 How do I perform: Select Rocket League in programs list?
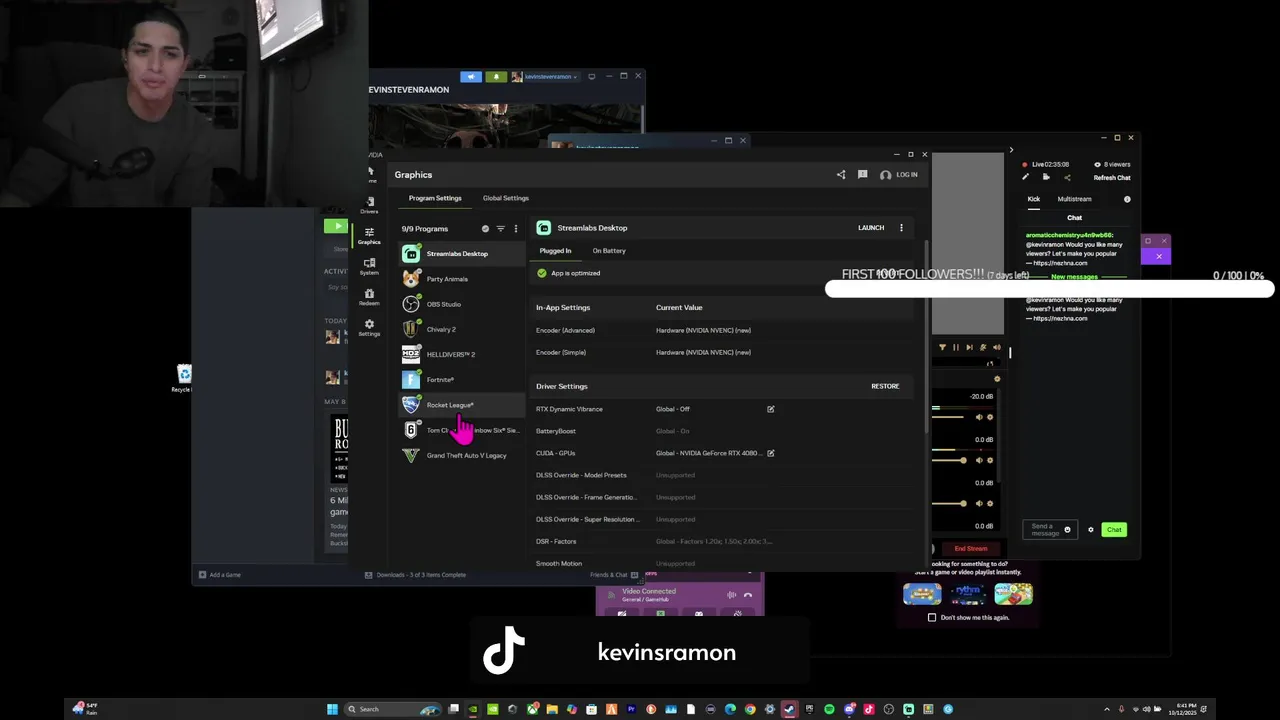462,405
